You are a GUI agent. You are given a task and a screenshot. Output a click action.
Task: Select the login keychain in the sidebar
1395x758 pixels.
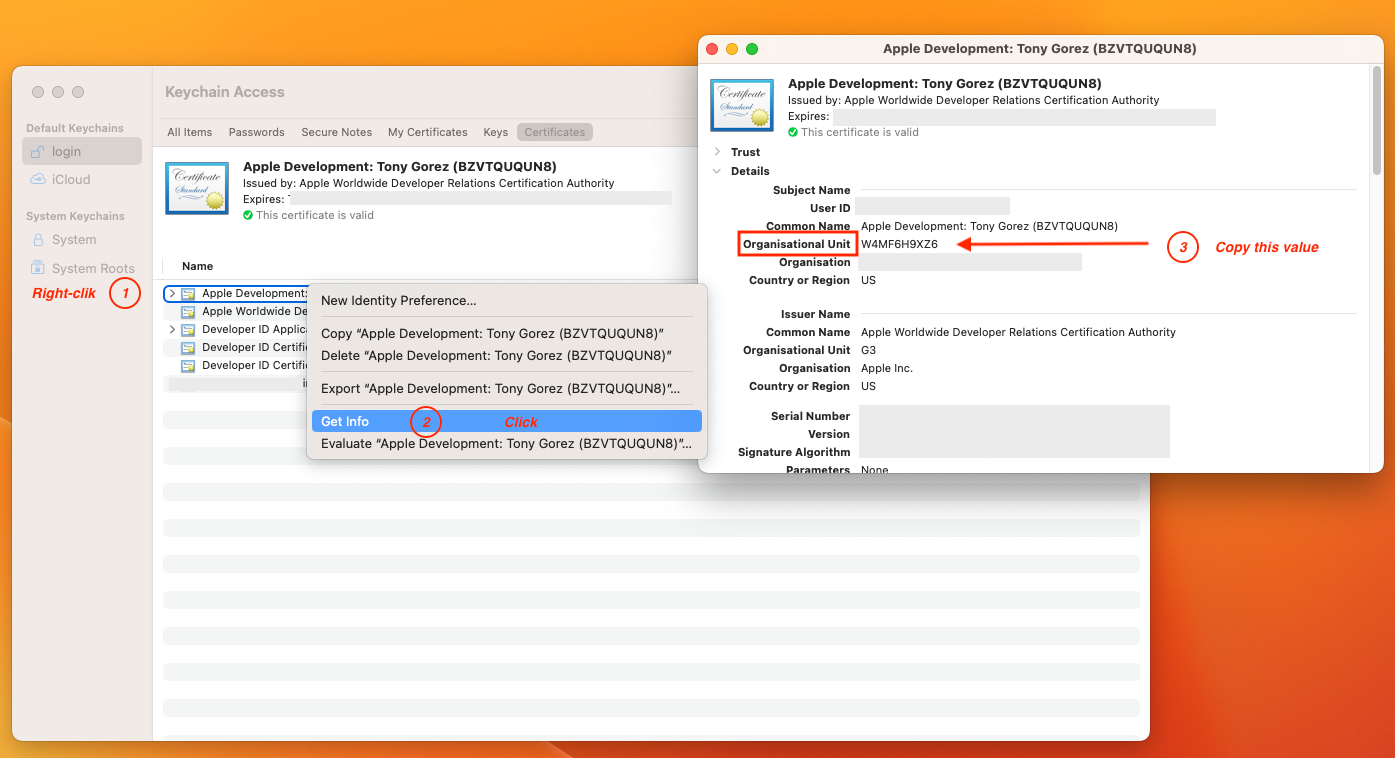pyautogui.click(x=81, y=150)
